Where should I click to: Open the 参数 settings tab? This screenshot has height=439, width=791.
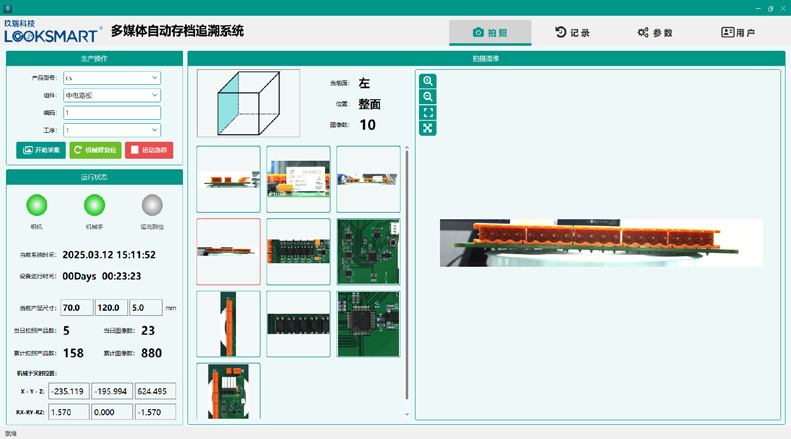655,33
